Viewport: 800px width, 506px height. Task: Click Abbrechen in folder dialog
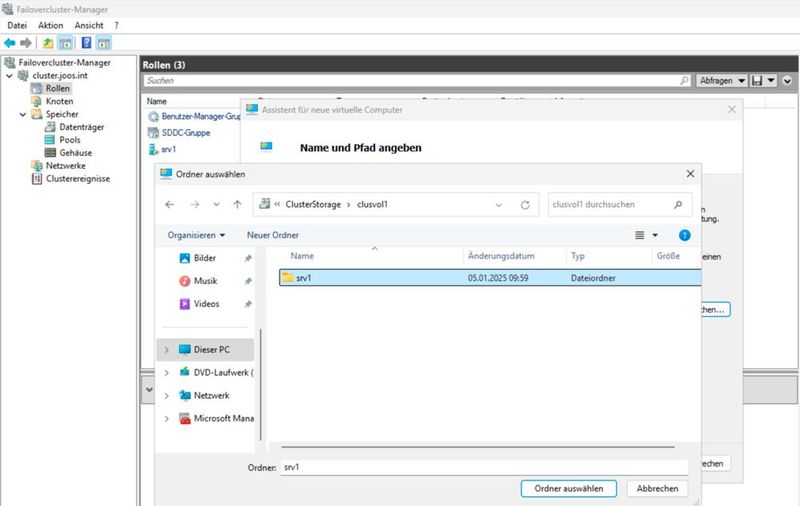(x=657, y=489)
